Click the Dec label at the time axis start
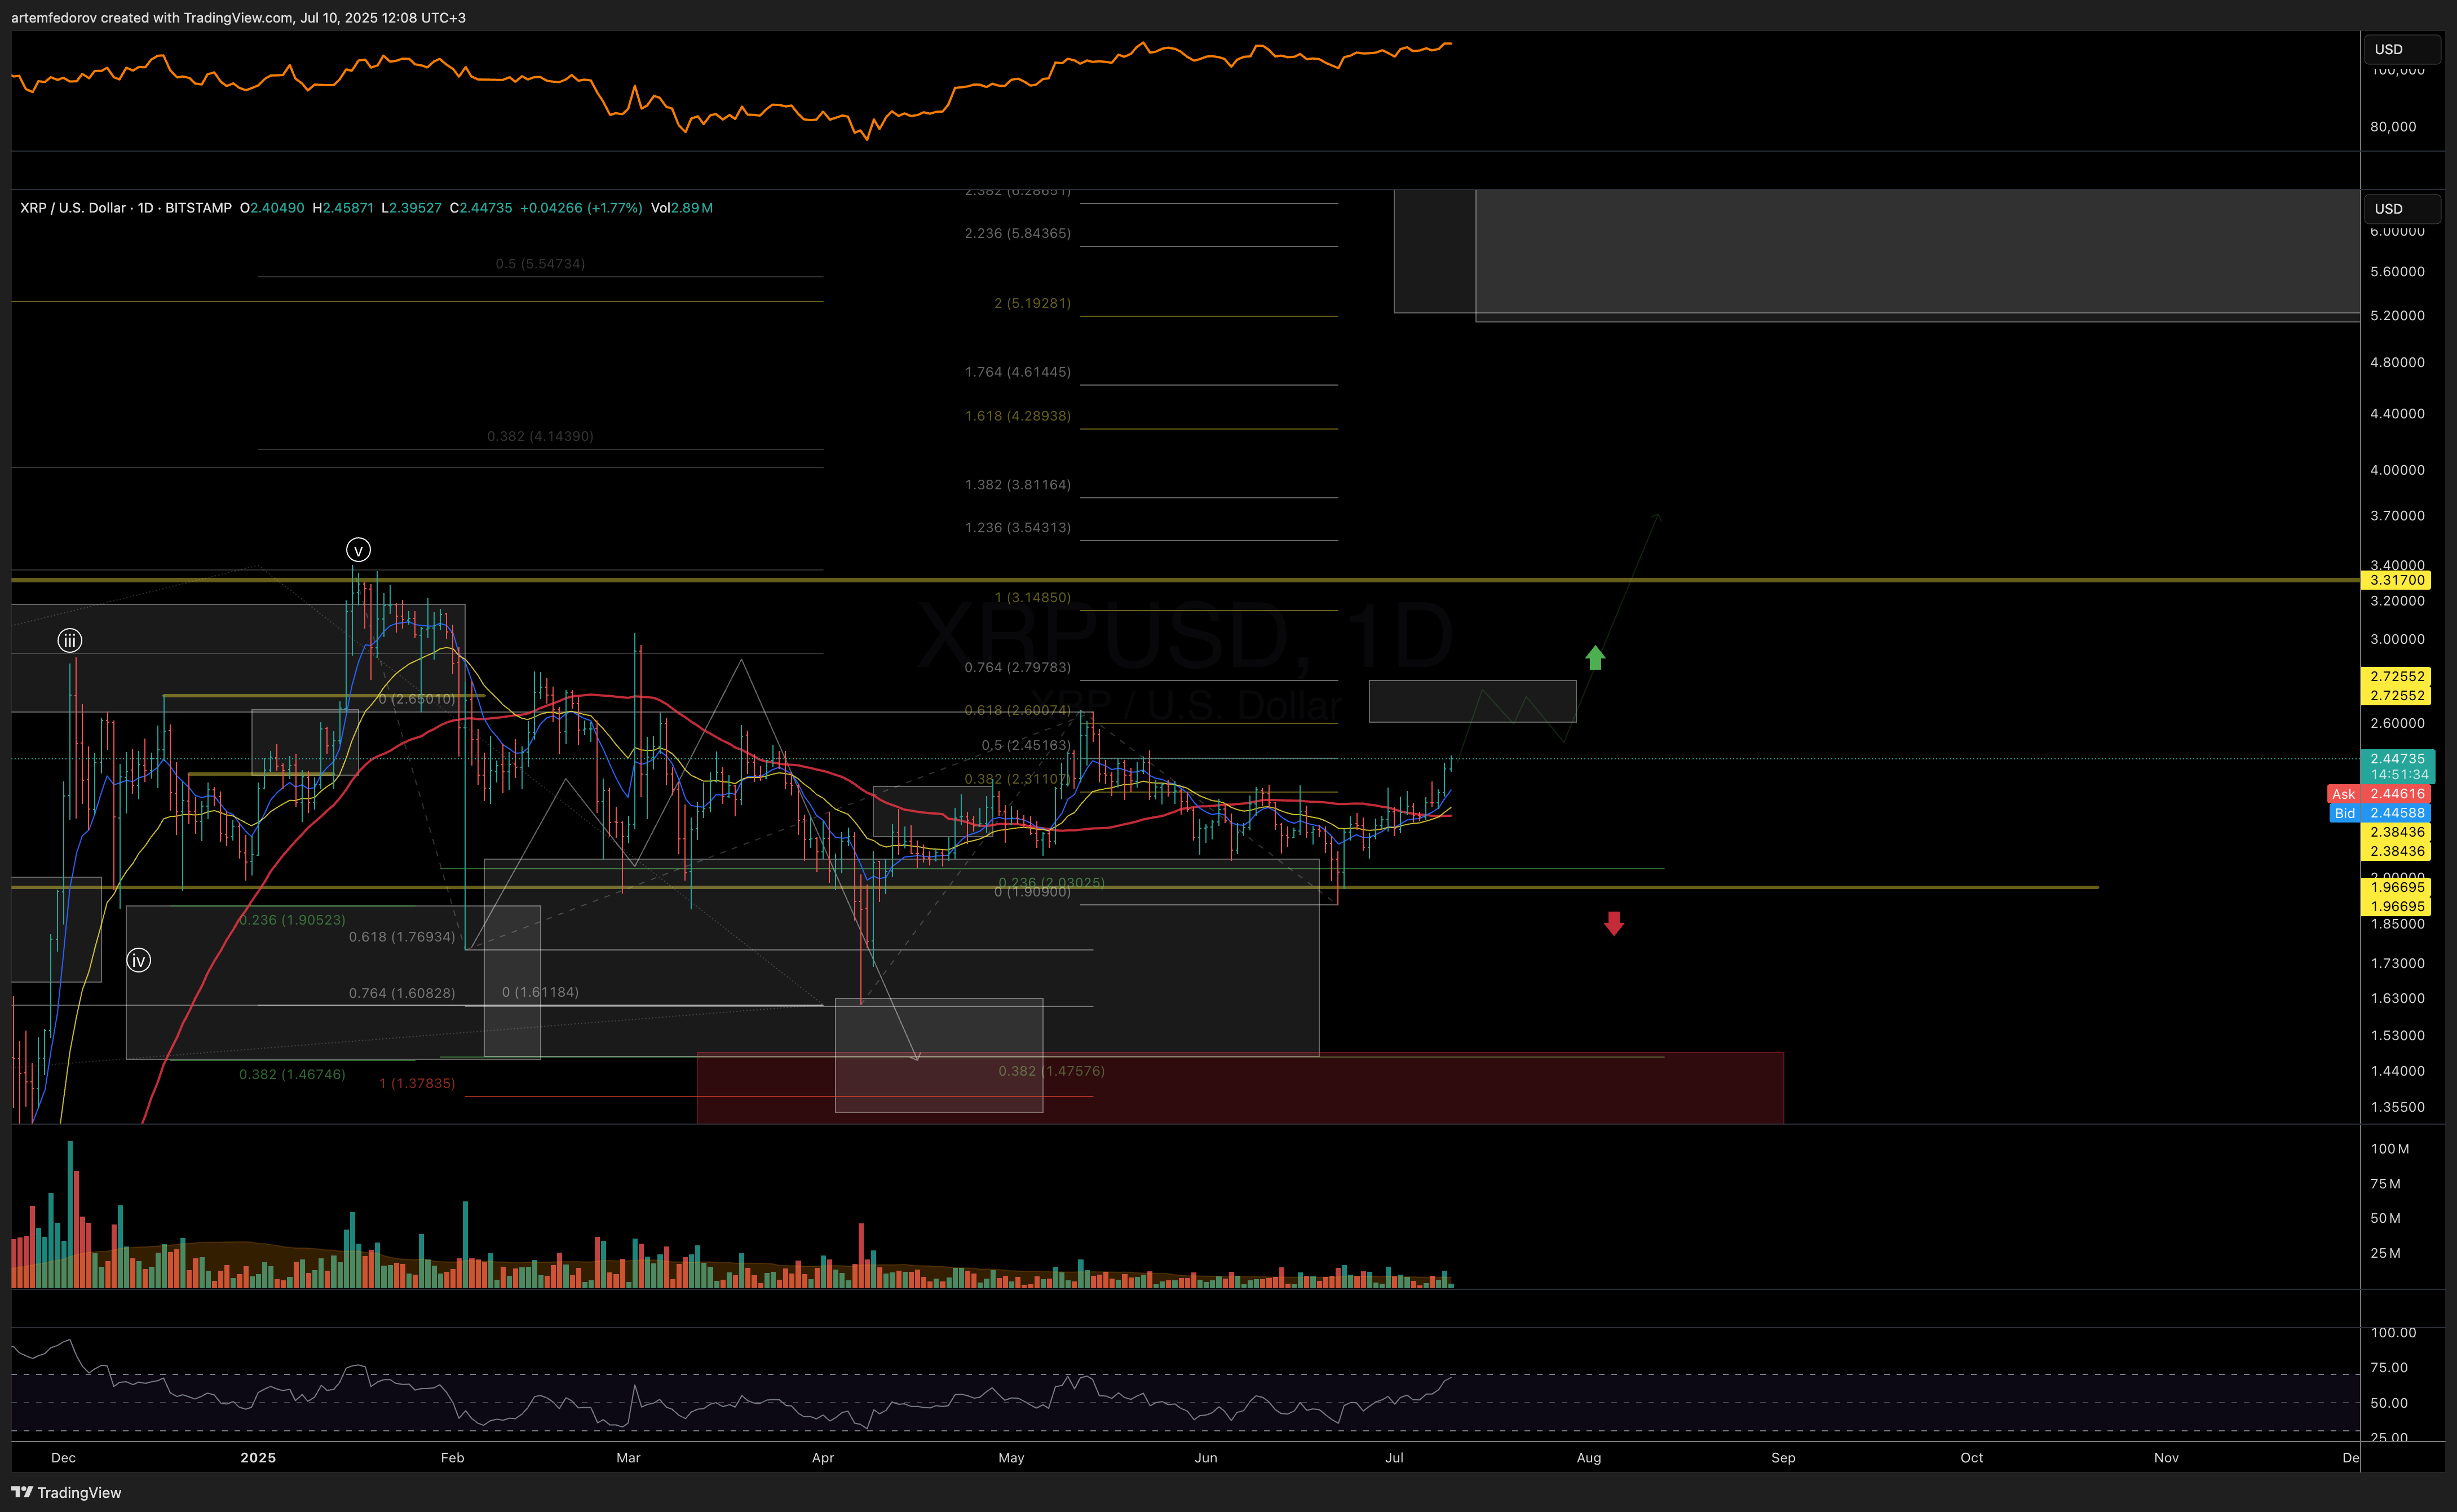2457x1512 pixels. pos(63,1458)
